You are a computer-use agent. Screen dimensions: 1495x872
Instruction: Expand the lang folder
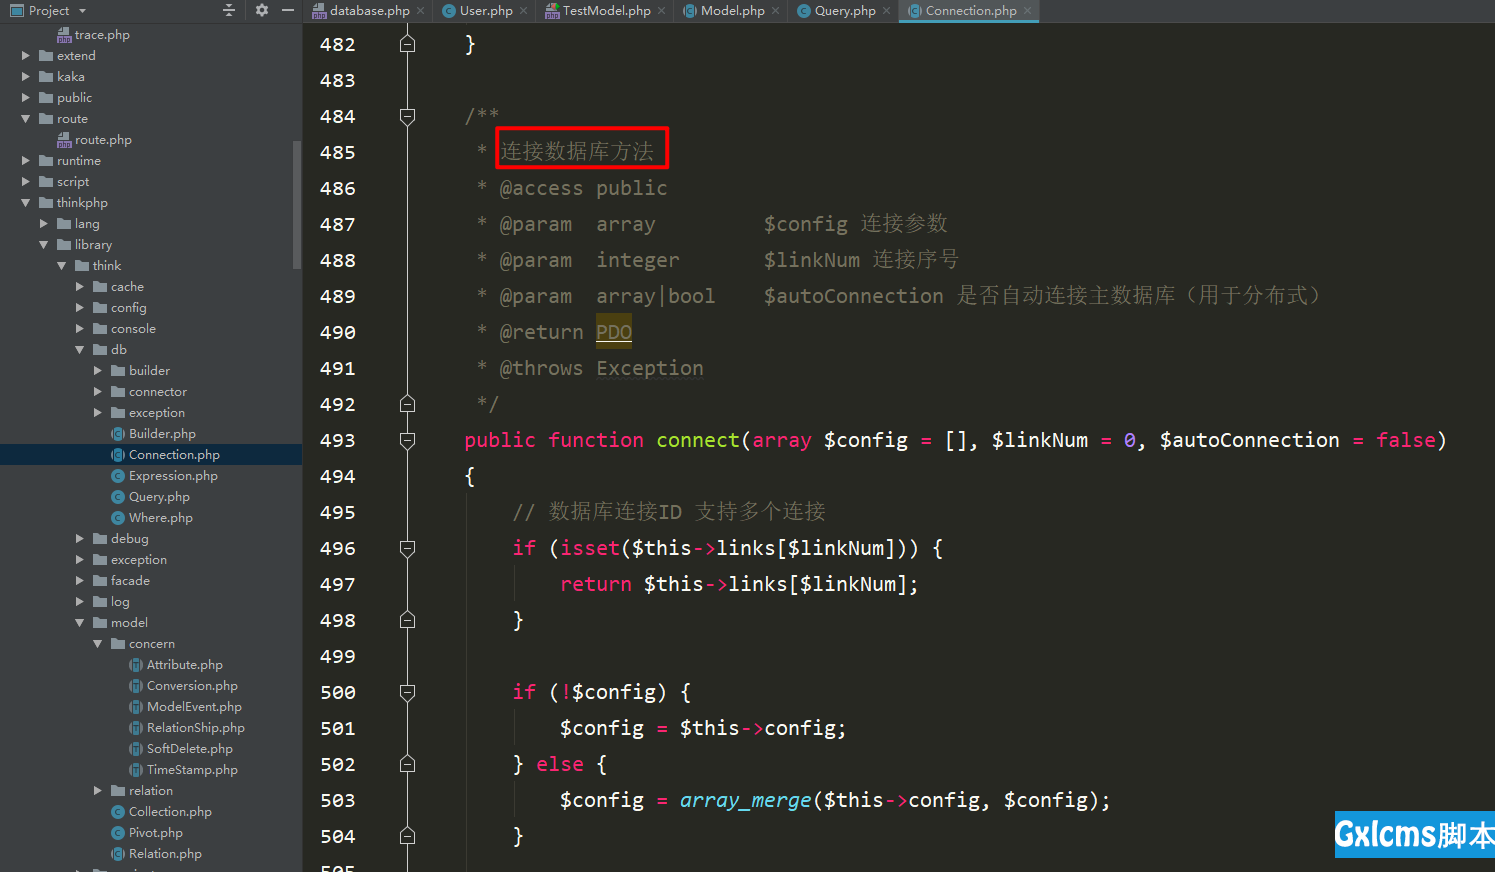pyautogui.click(x=44, y=224)
